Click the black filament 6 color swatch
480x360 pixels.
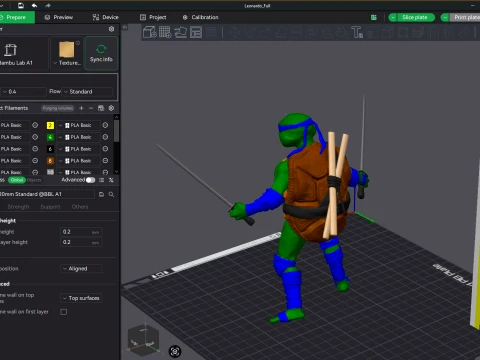pyautogui.click(x=50, y=149)
